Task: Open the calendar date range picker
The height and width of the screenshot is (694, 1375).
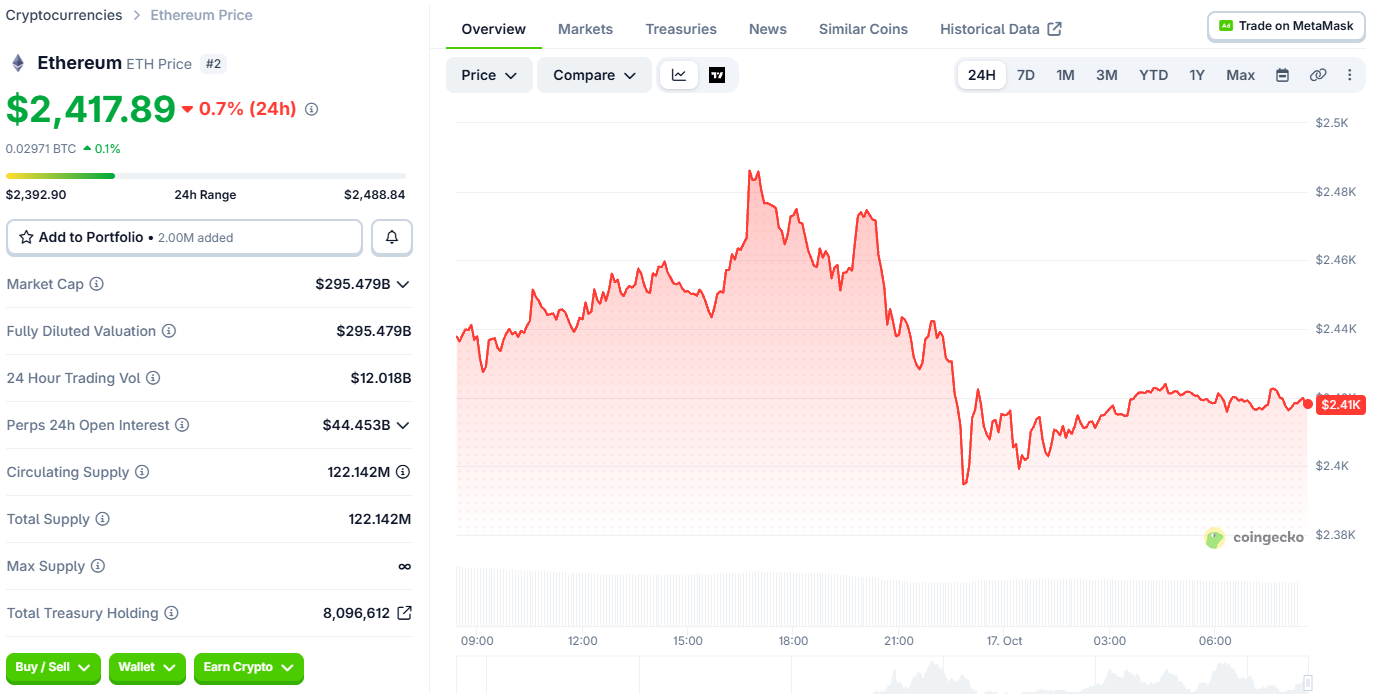Action: 1282,75
